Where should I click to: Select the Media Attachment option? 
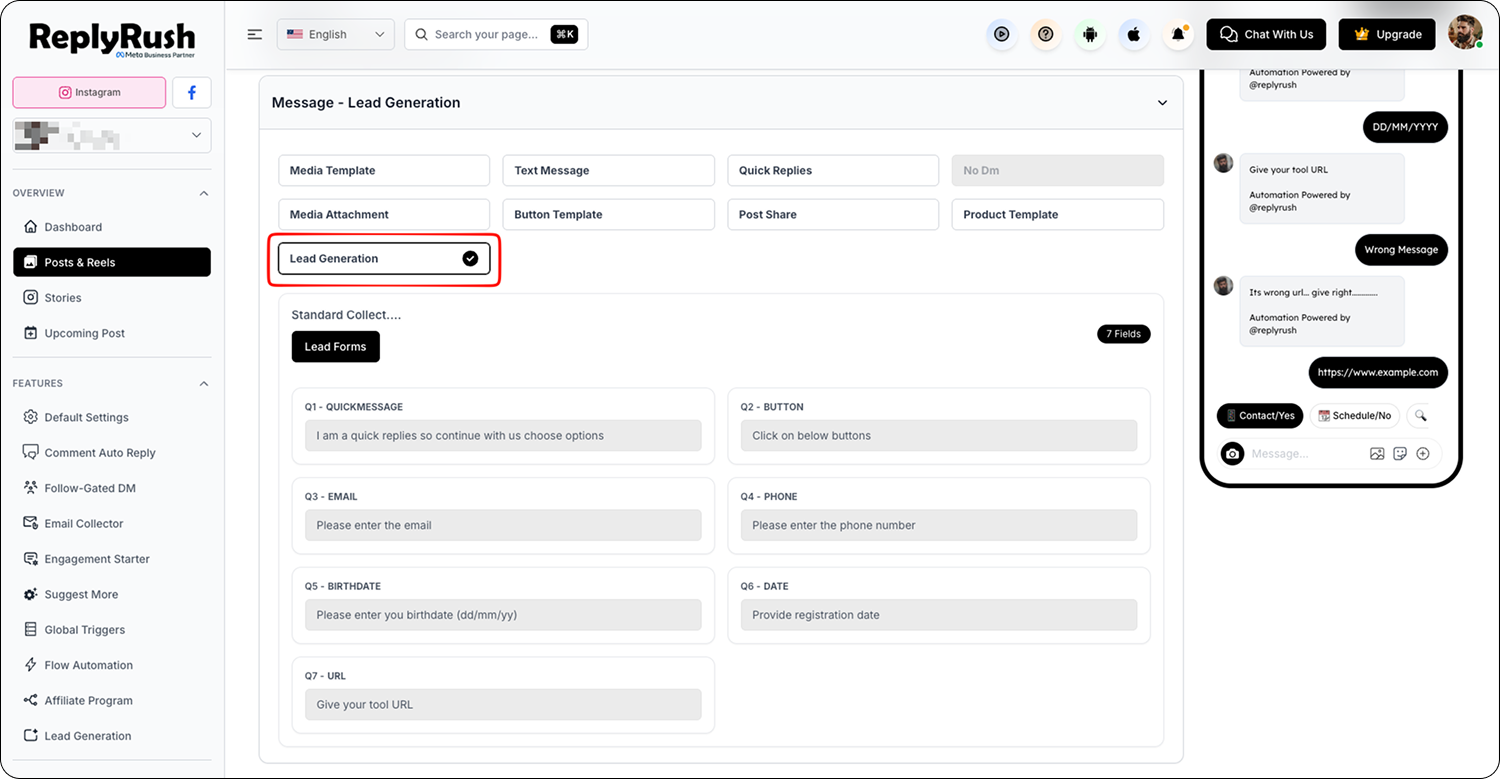click(x=384, y=214)
